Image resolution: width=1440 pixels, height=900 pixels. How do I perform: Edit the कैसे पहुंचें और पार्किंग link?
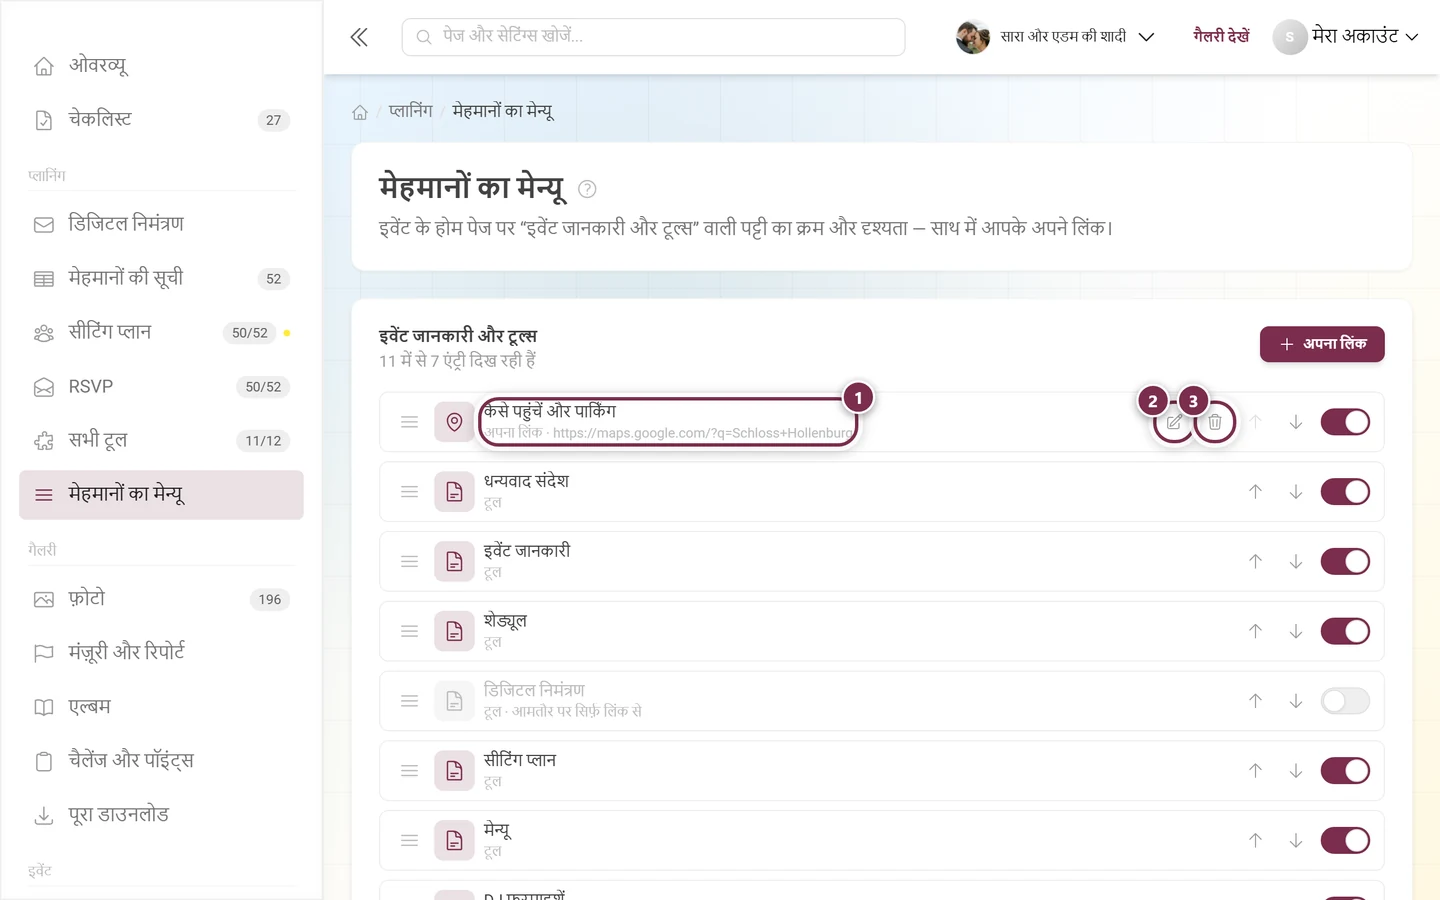[x=1174, y=422]
